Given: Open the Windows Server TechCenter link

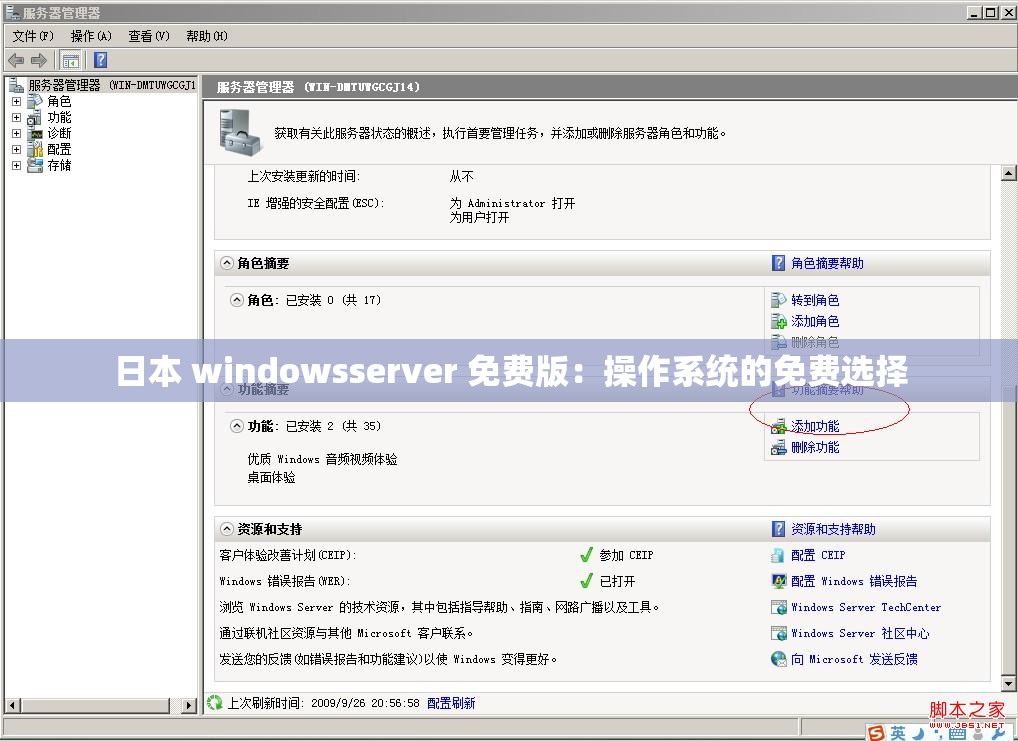Looking at the screenshot, I should point(865,607).
